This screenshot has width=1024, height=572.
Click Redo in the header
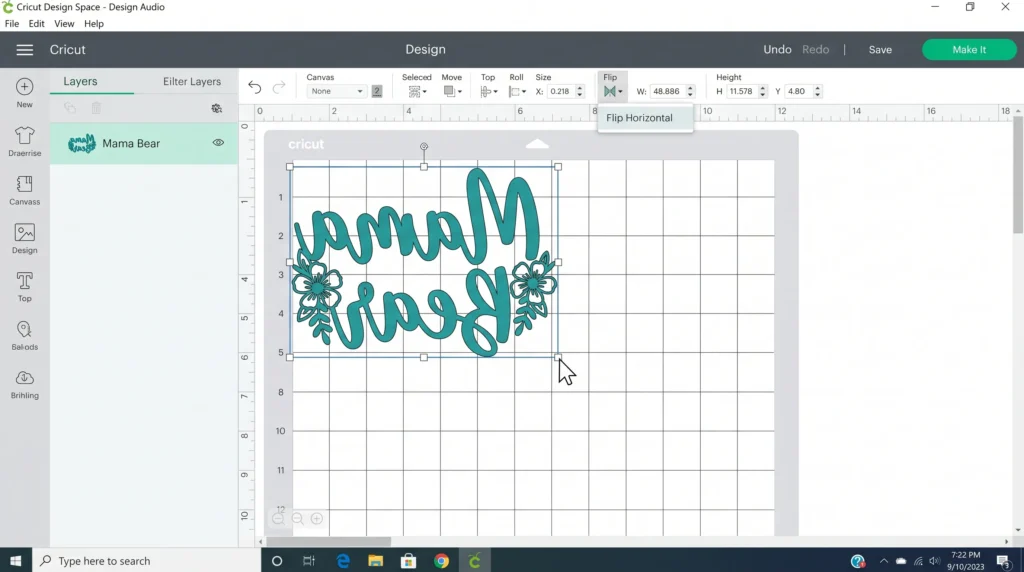[816, 50]
